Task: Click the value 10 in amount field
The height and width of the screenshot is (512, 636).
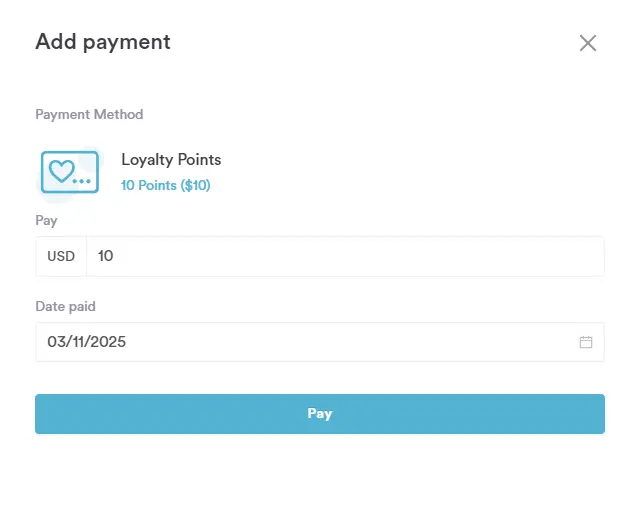Action: click(x=106, y=256)
